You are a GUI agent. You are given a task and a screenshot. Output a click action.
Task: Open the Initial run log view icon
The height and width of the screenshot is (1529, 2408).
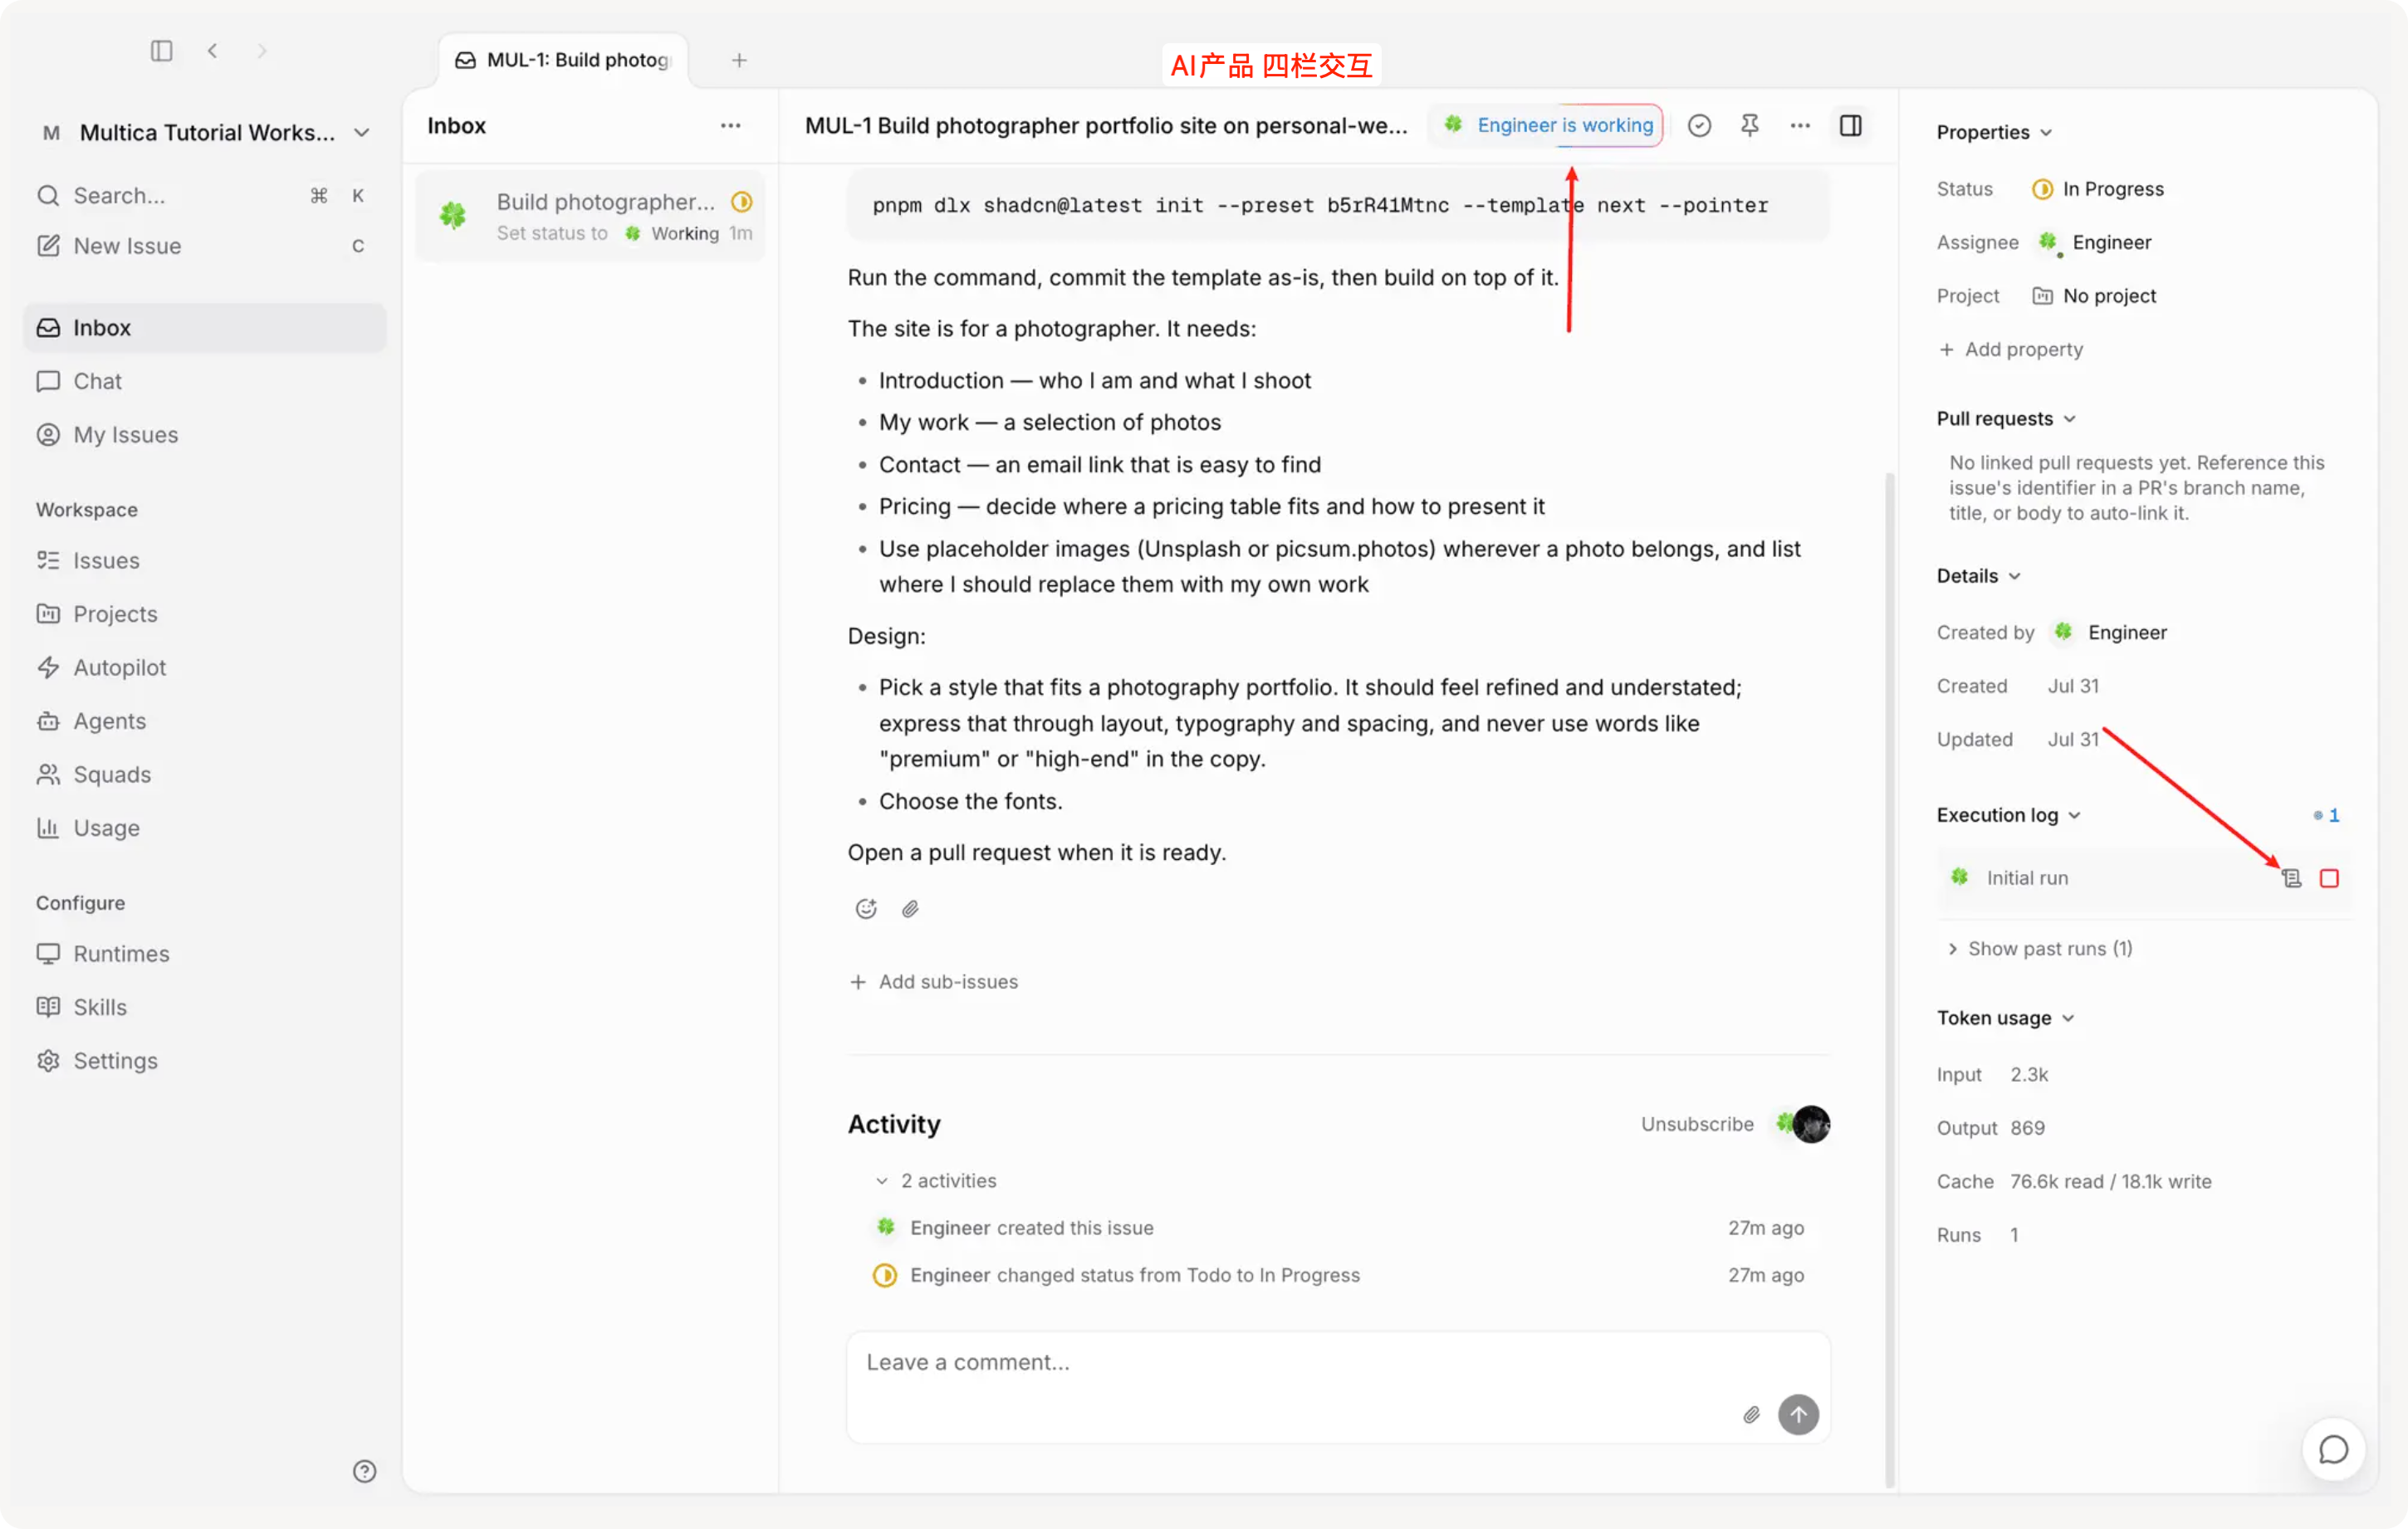2291,878
